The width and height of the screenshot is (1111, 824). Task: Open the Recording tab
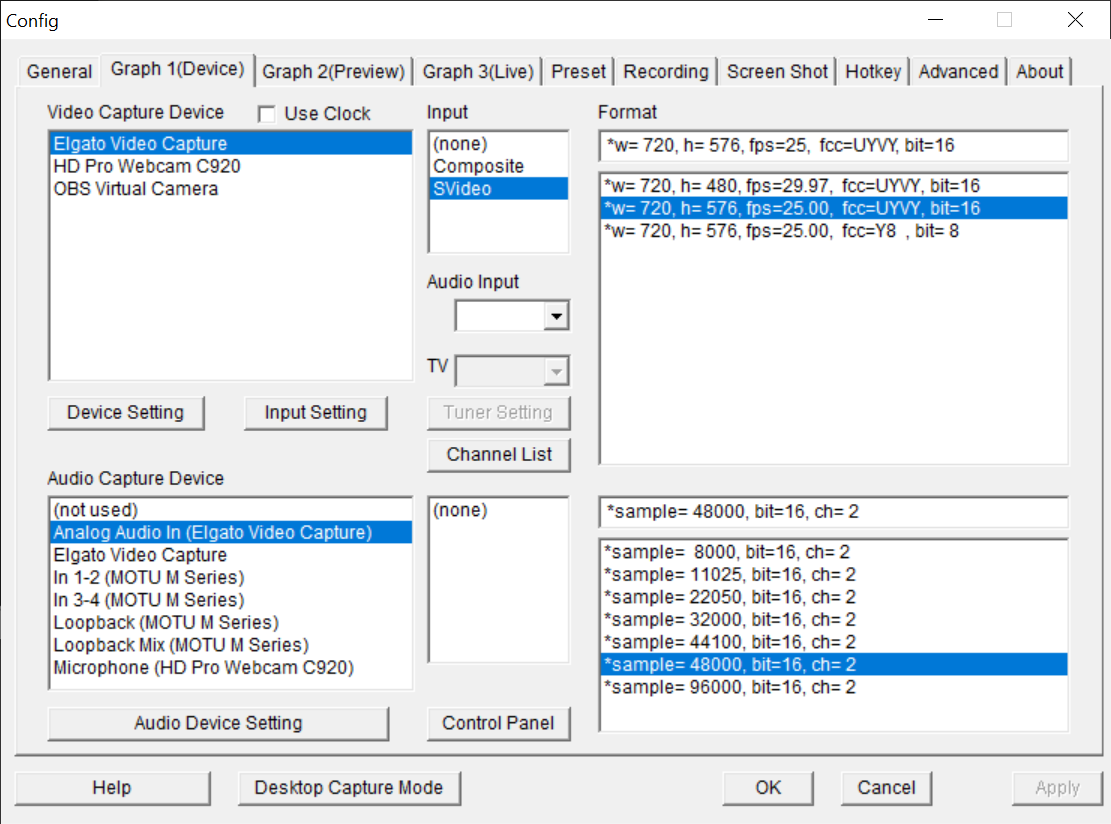pyautogui.click(x=666, y=72)
